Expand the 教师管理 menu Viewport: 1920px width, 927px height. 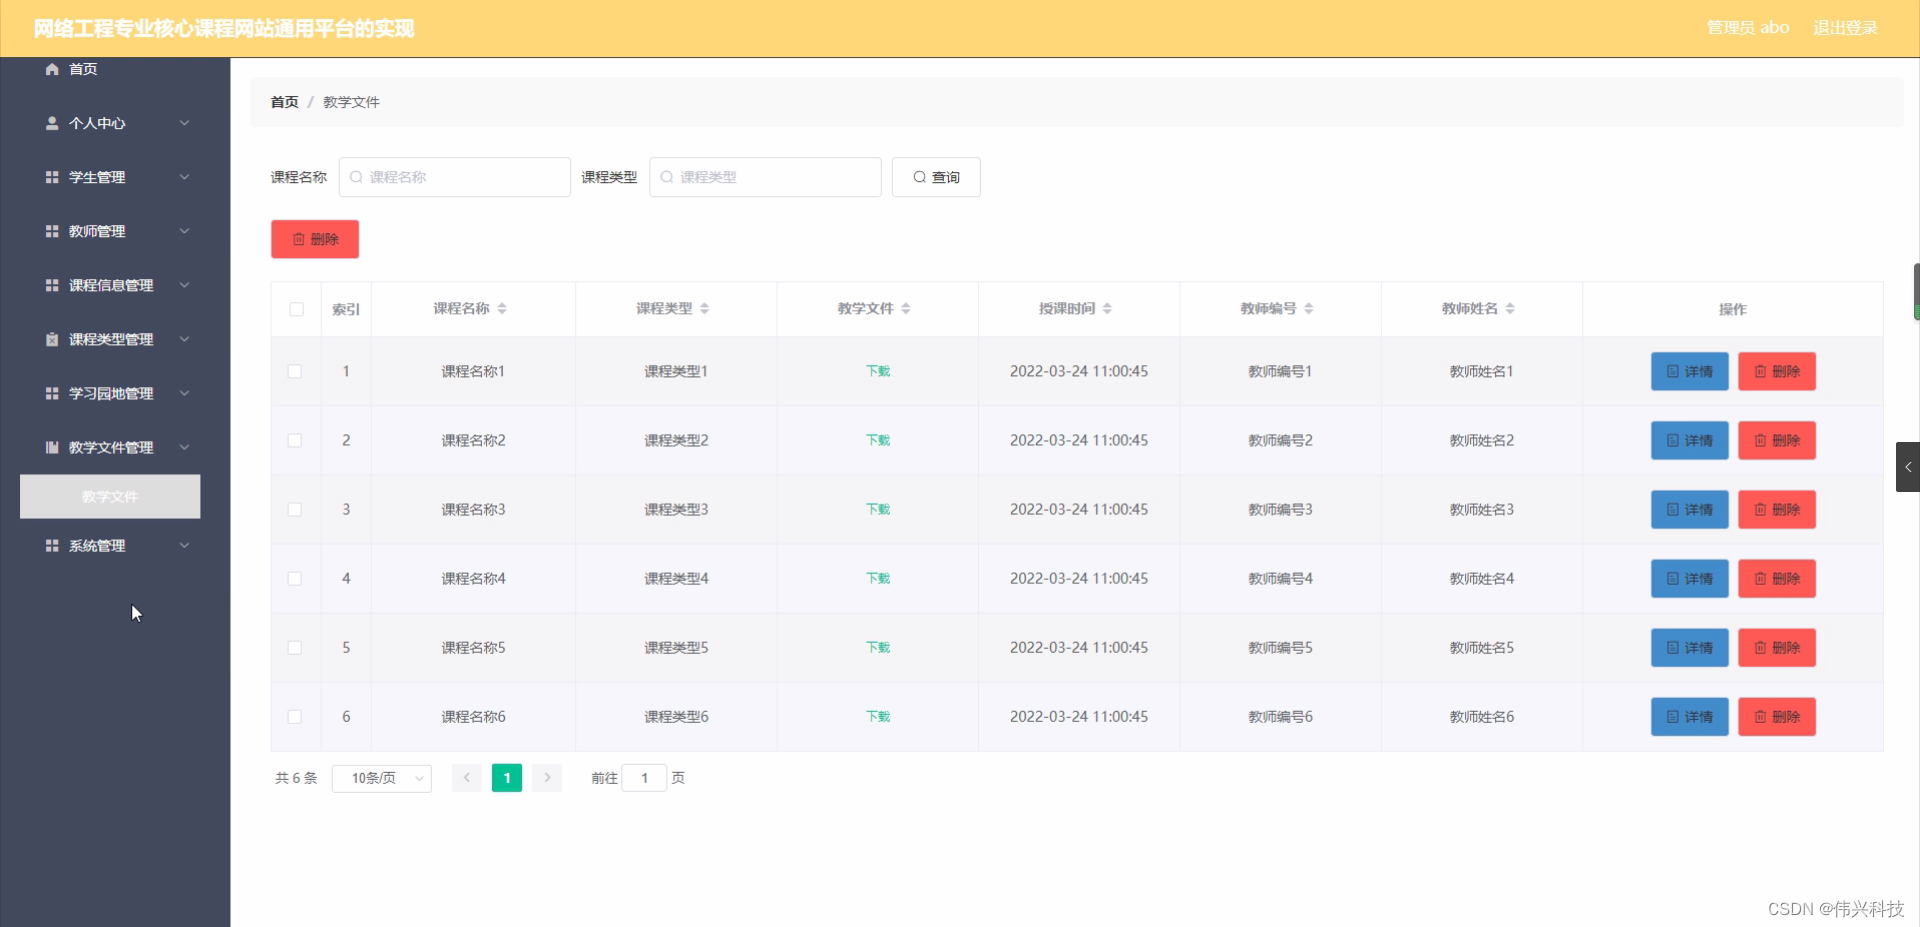(x=110, y=231)
